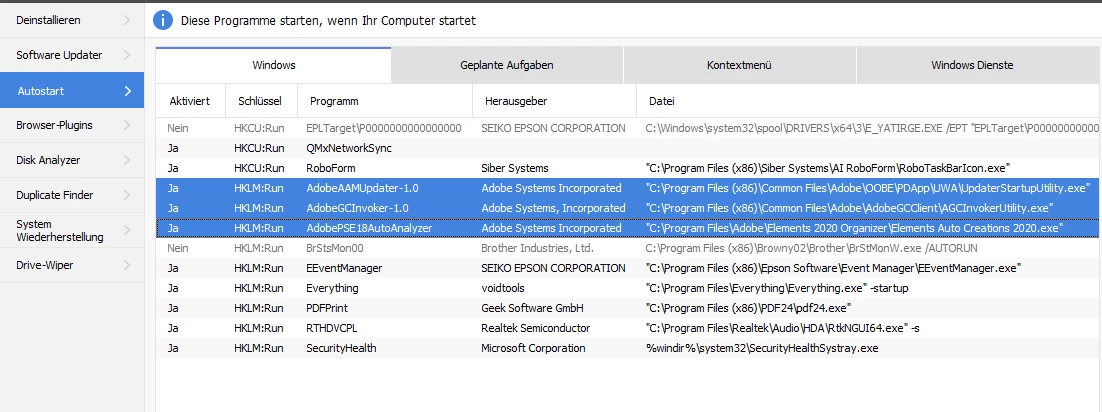Switch to the Windows Dienste tab
The image size is (1102, 412).
[972, 65]
